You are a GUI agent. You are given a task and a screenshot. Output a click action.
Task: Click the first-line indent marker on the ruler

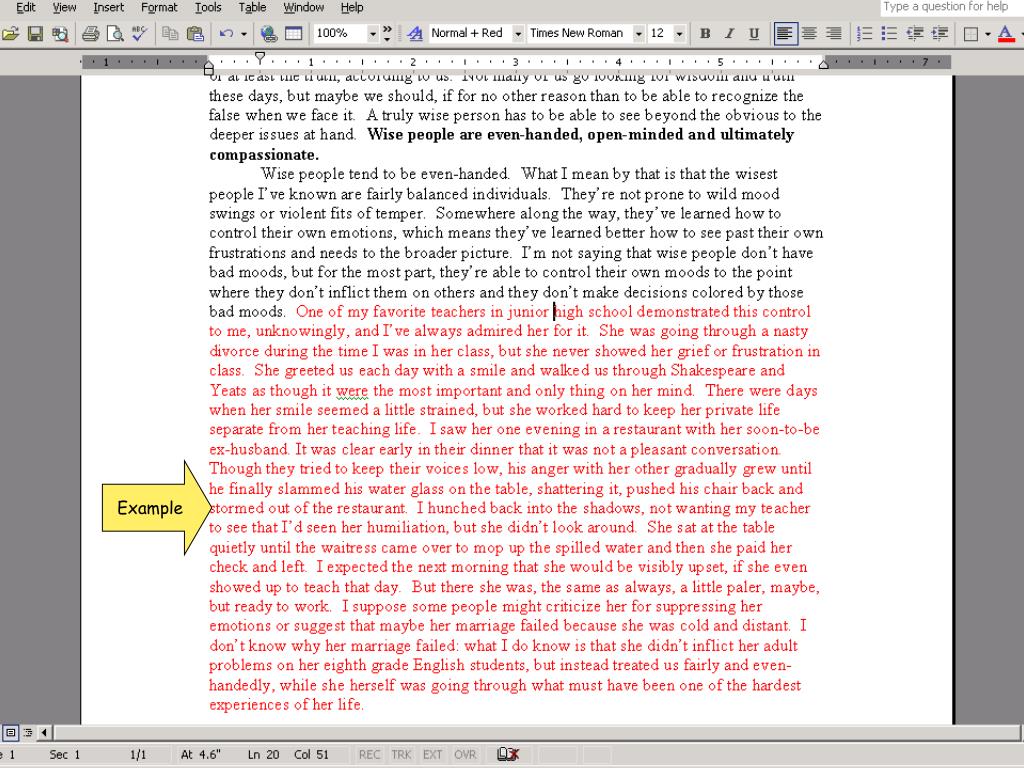click(260, 57)
